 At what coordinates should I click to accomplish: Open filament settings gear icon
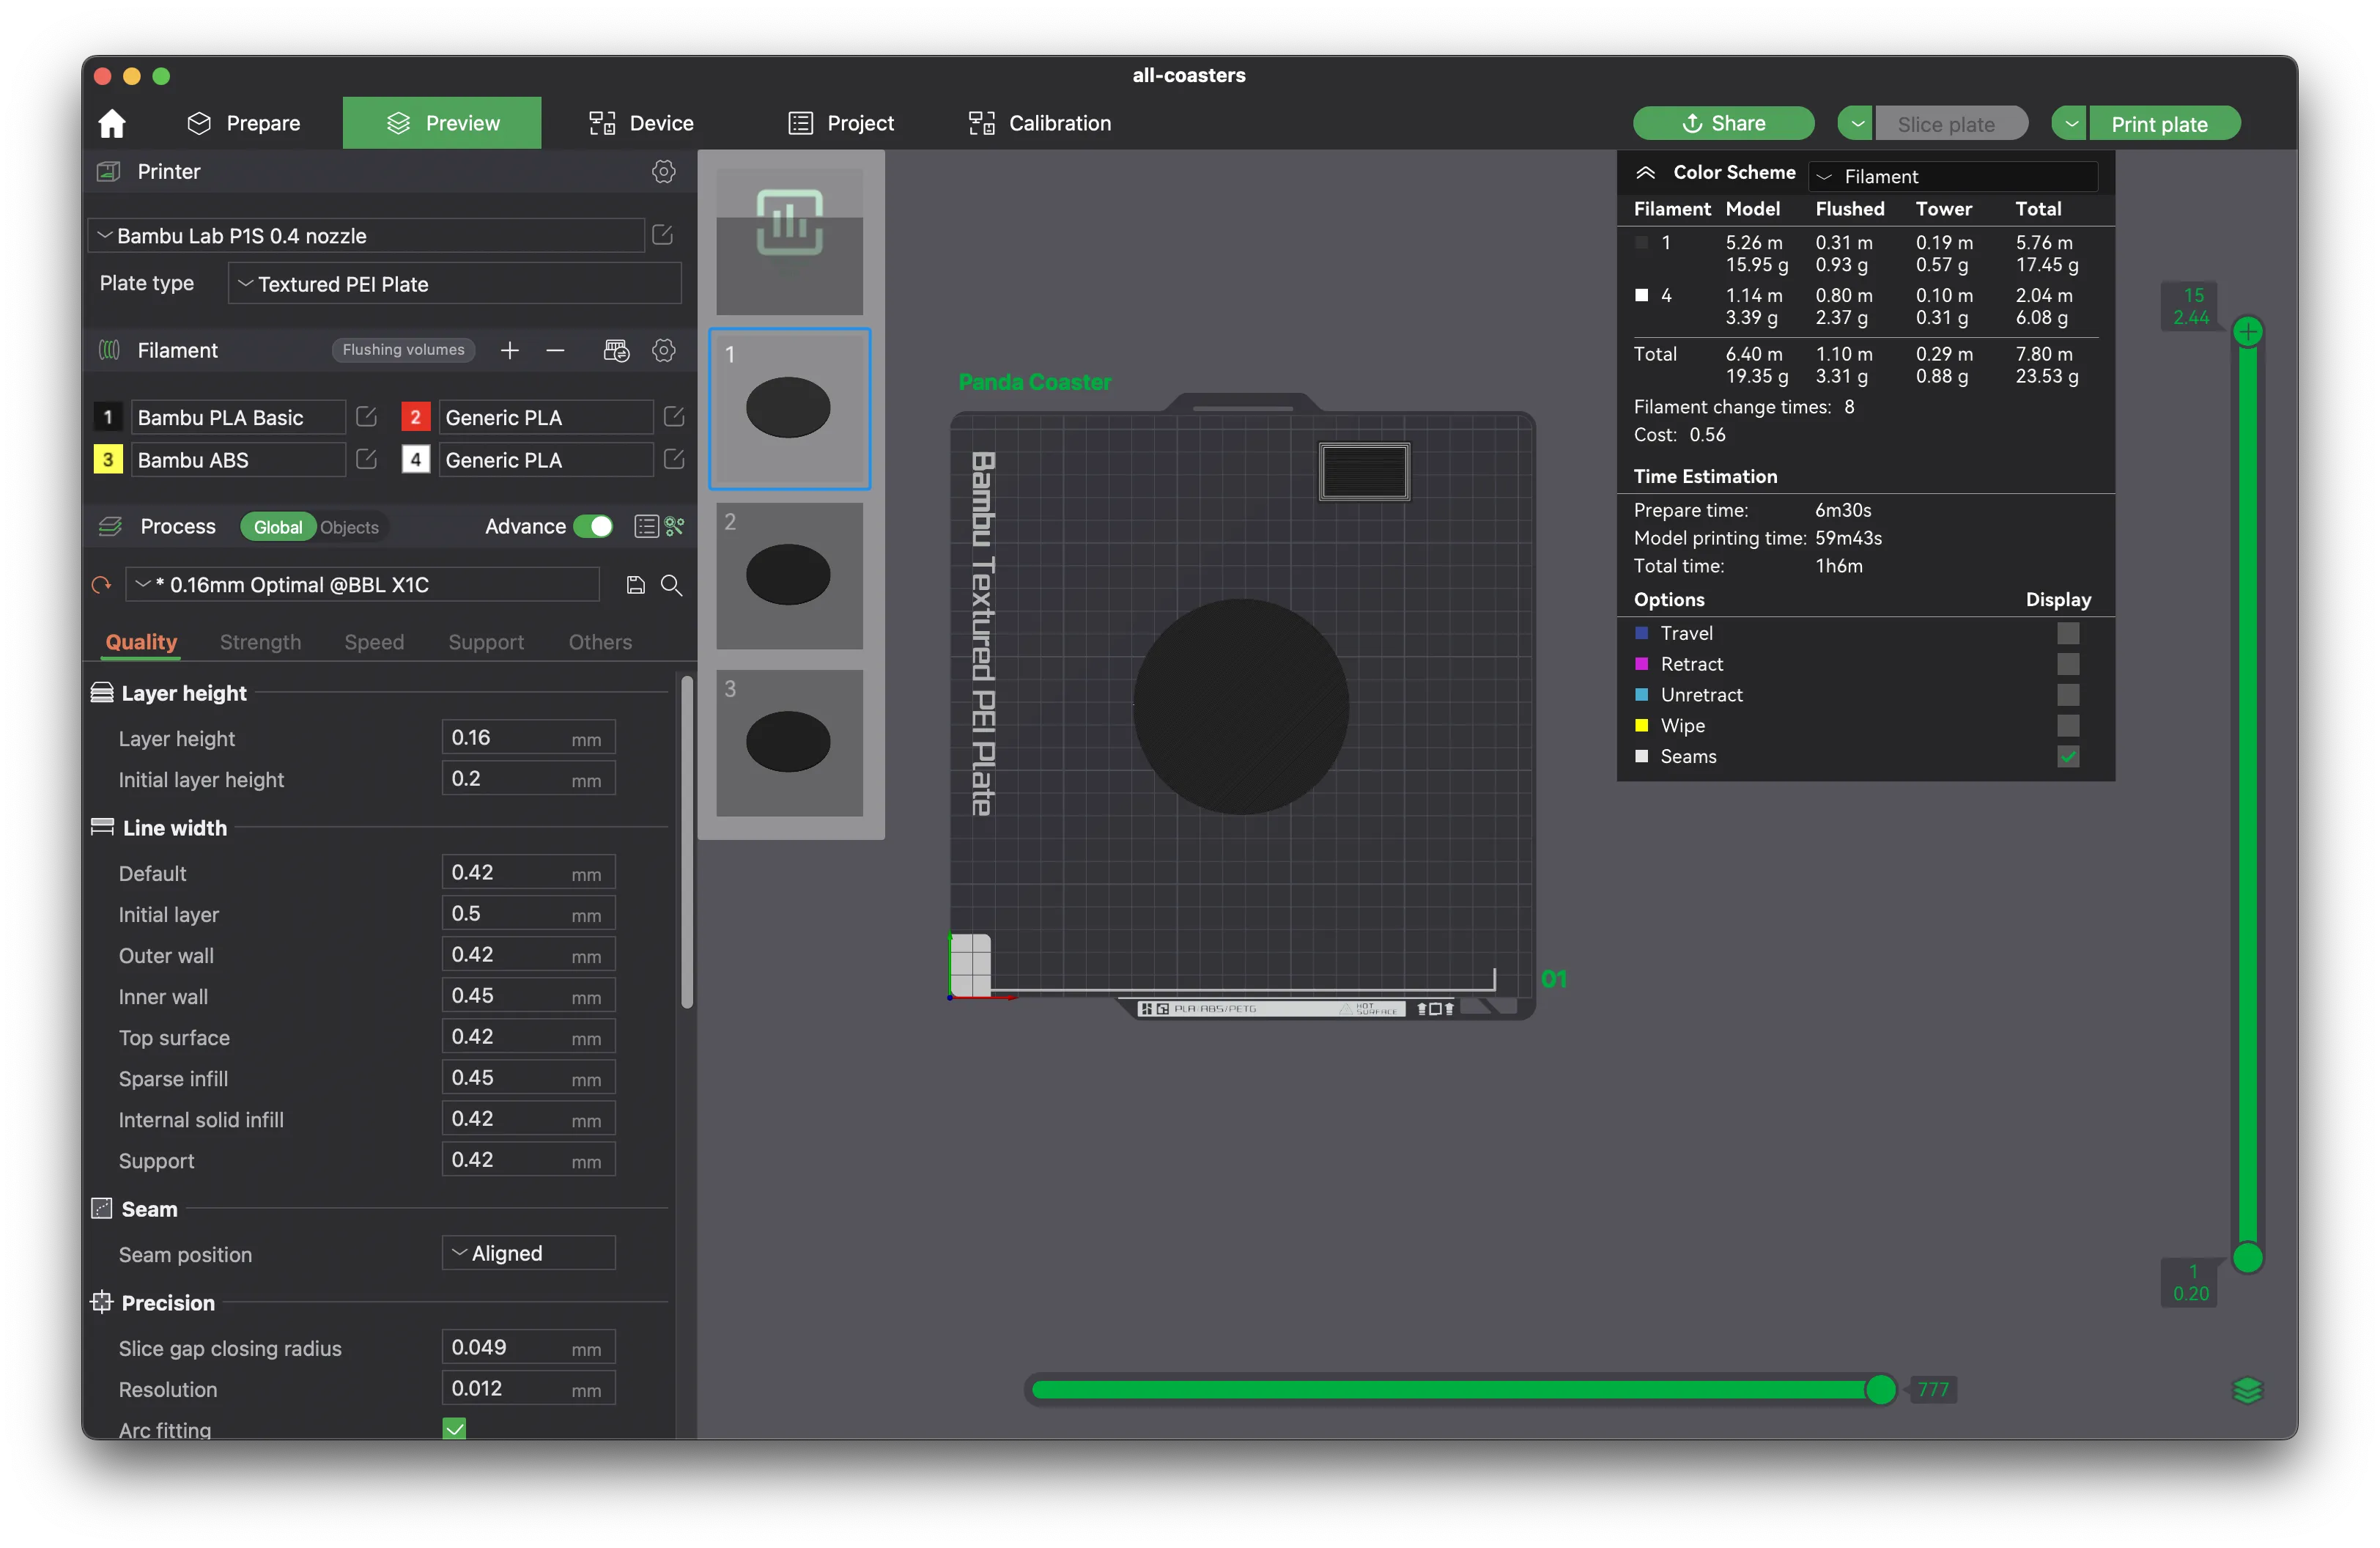click(x=663, y=350)
